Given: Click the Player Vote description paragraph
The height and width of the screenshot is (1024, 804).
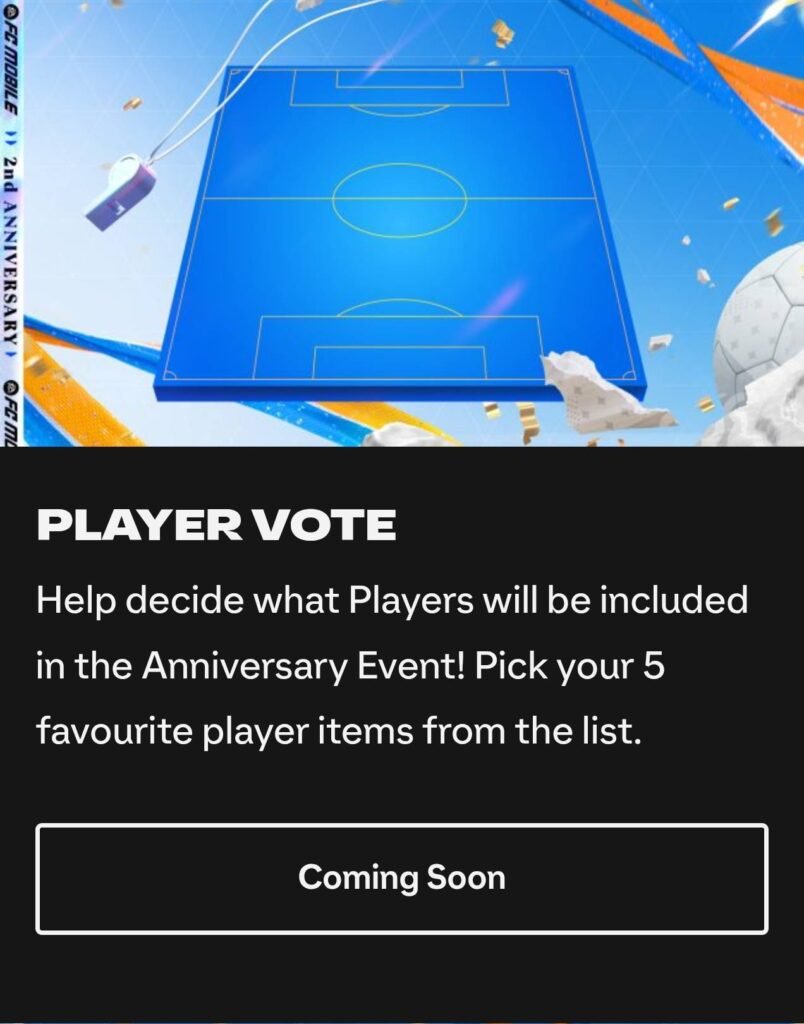Looking at the screenshot, I should pyautogui.click(x=392, y=665).
